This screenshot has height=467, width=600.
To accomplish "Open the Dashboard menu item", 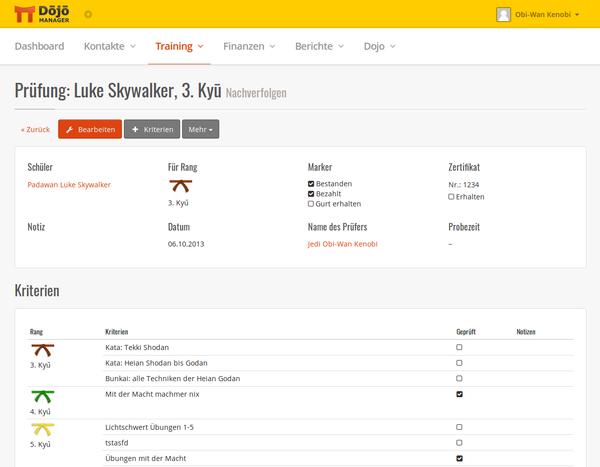I will (x=40, y=47).
